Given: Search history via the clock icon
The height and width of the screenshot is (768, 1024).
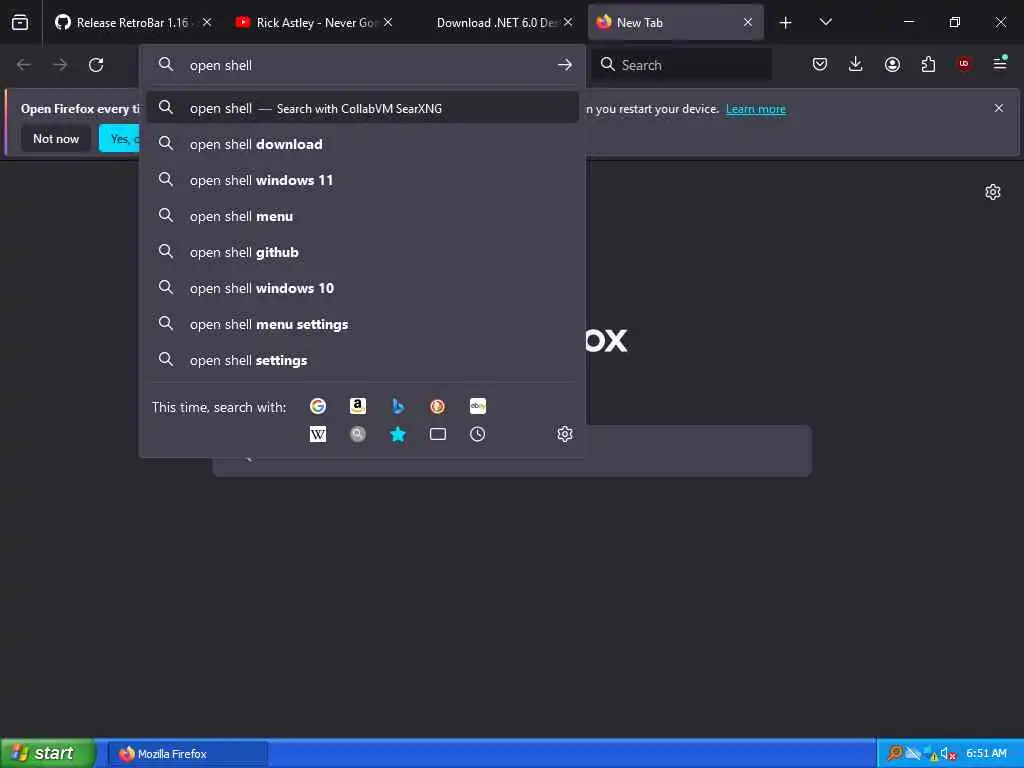Looking at the screenshot, I should click(x=477, y=434).
